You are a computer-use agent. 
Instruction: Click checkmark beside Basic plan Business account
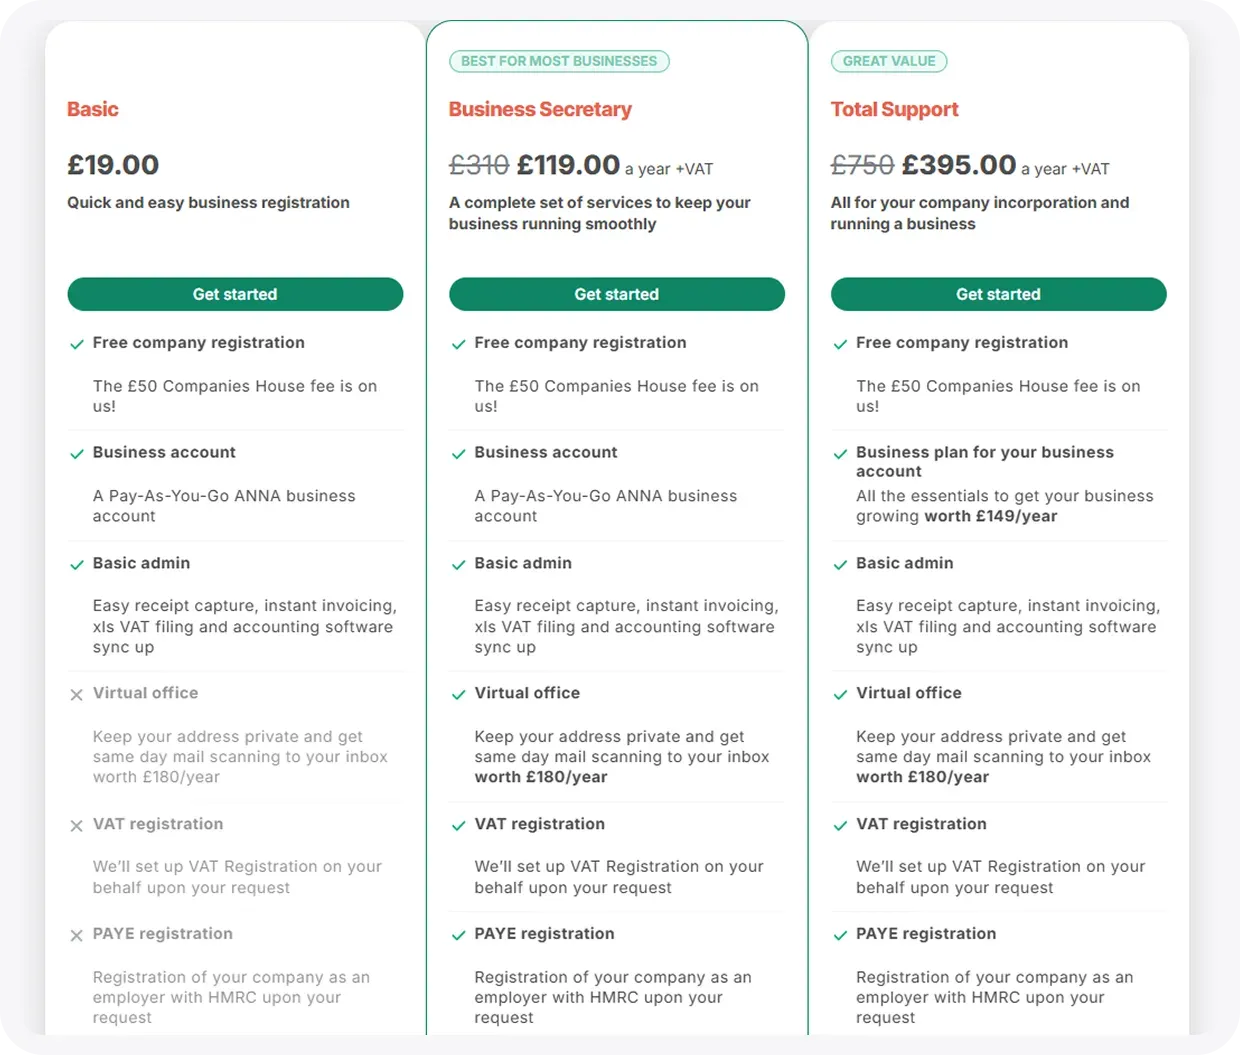click(76, 454)
